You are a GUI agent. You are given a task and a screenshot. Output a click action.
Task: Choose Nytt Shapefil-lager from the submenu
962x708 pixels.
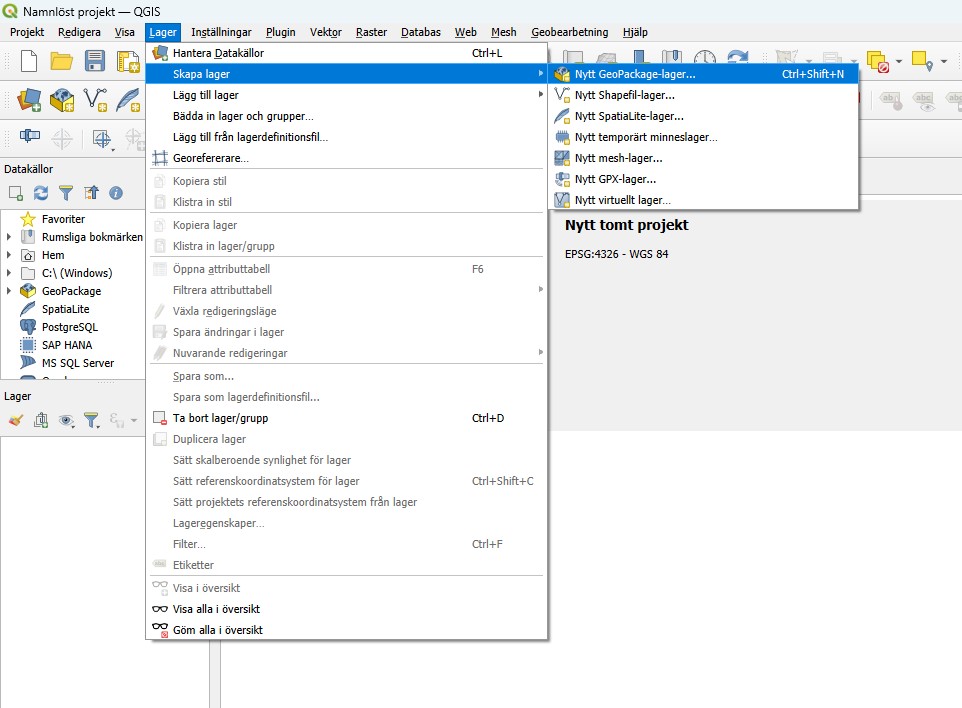pyautogui.click(x=703, y=95)
